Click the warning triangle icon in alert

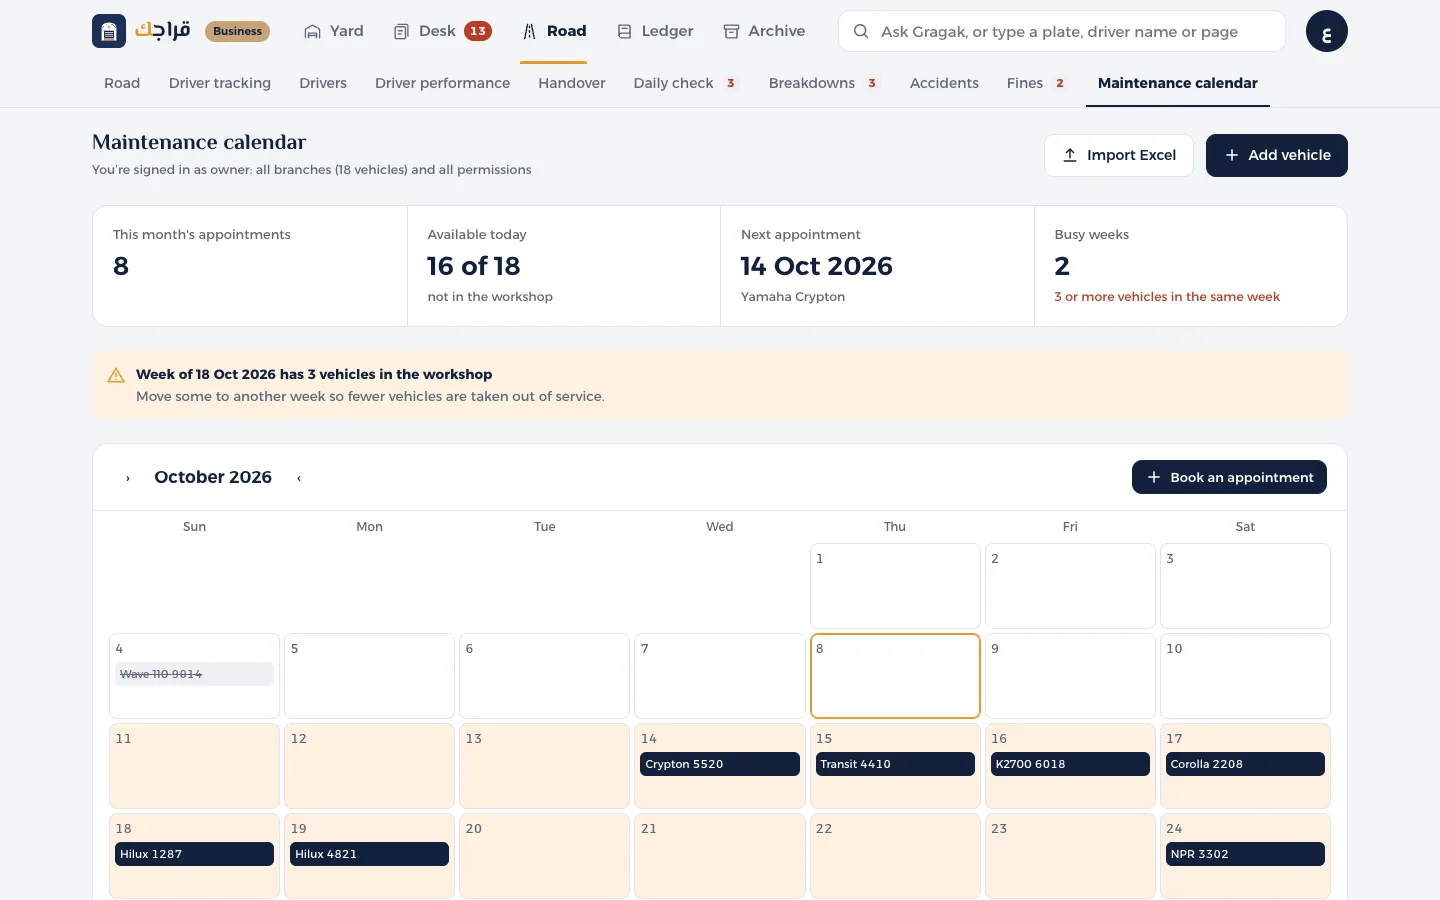pyautogui.click(x=116, y=375)
